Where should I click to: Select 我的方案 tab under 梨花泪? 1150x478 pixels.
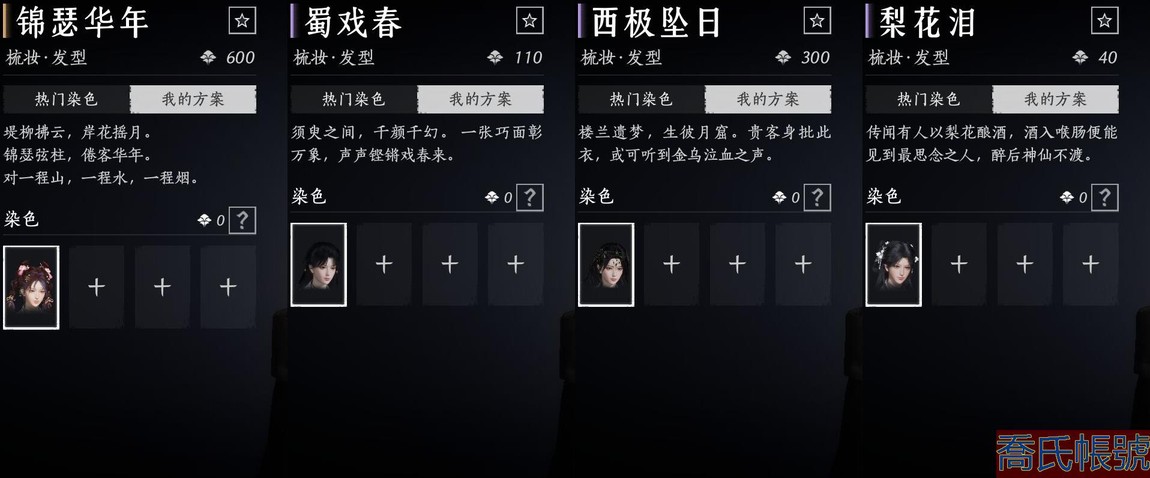pyautogui.click(x=1055, y=99)
